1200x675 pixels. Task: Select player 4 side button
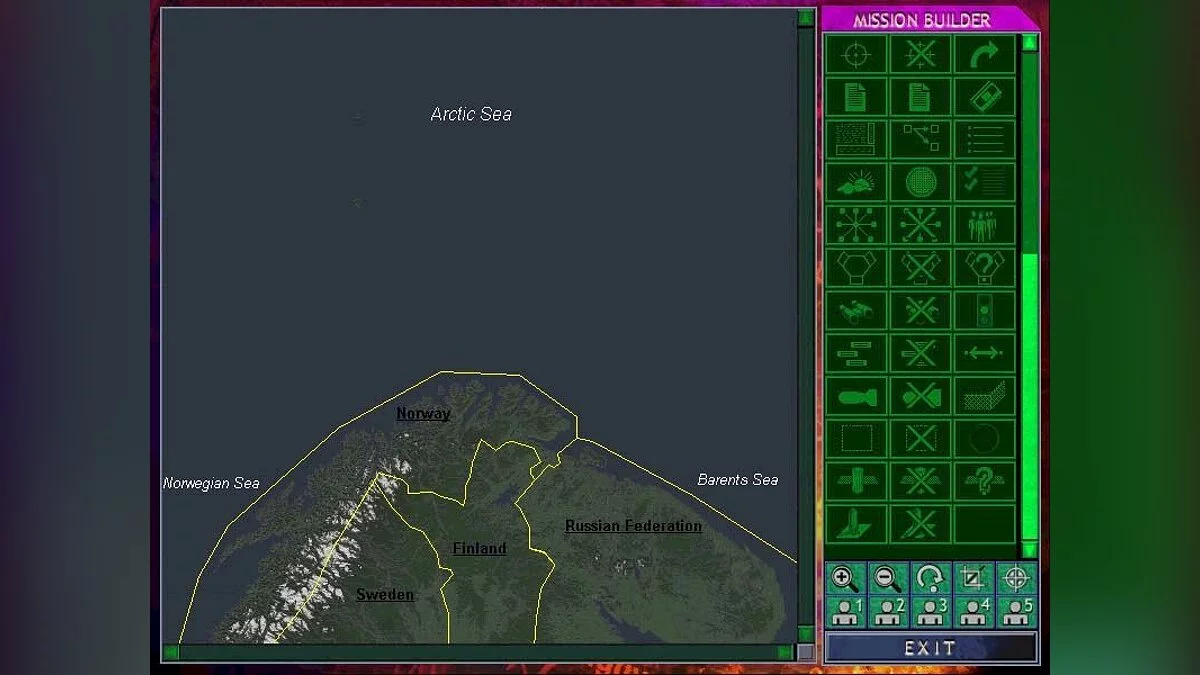(974, 612)
